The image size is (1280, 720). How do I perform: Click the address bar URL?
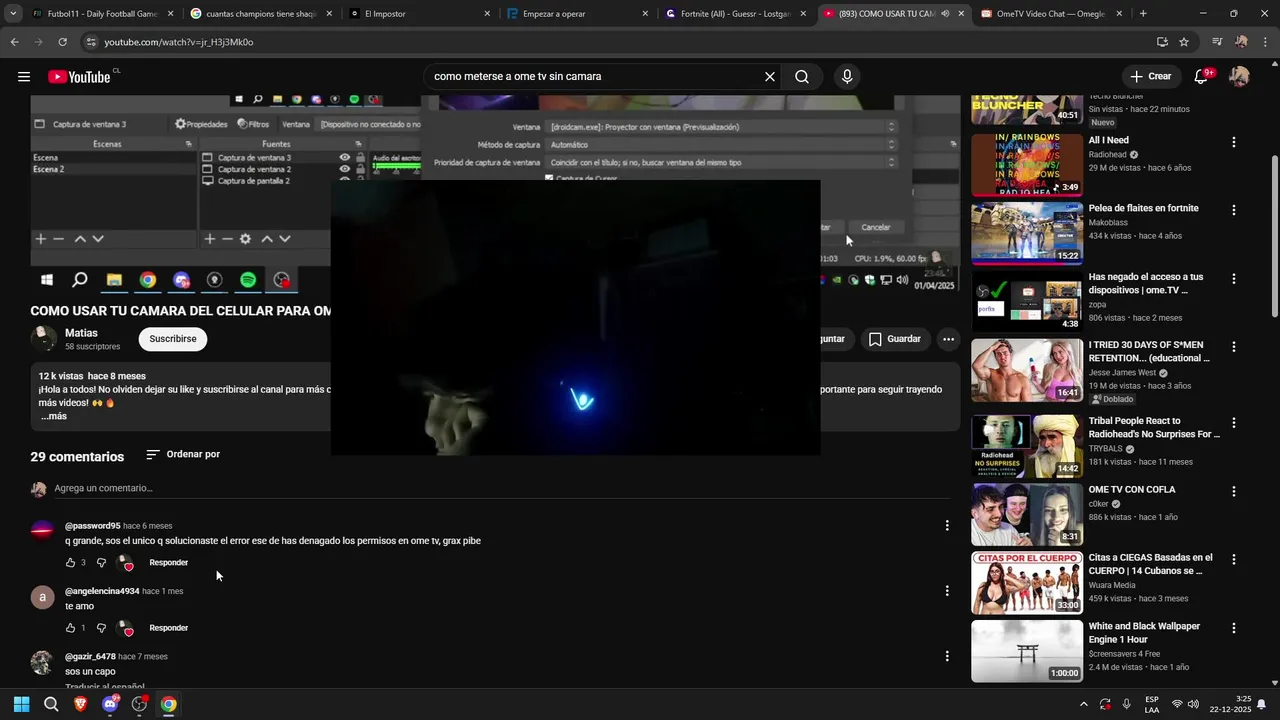(x=179, y=42)
